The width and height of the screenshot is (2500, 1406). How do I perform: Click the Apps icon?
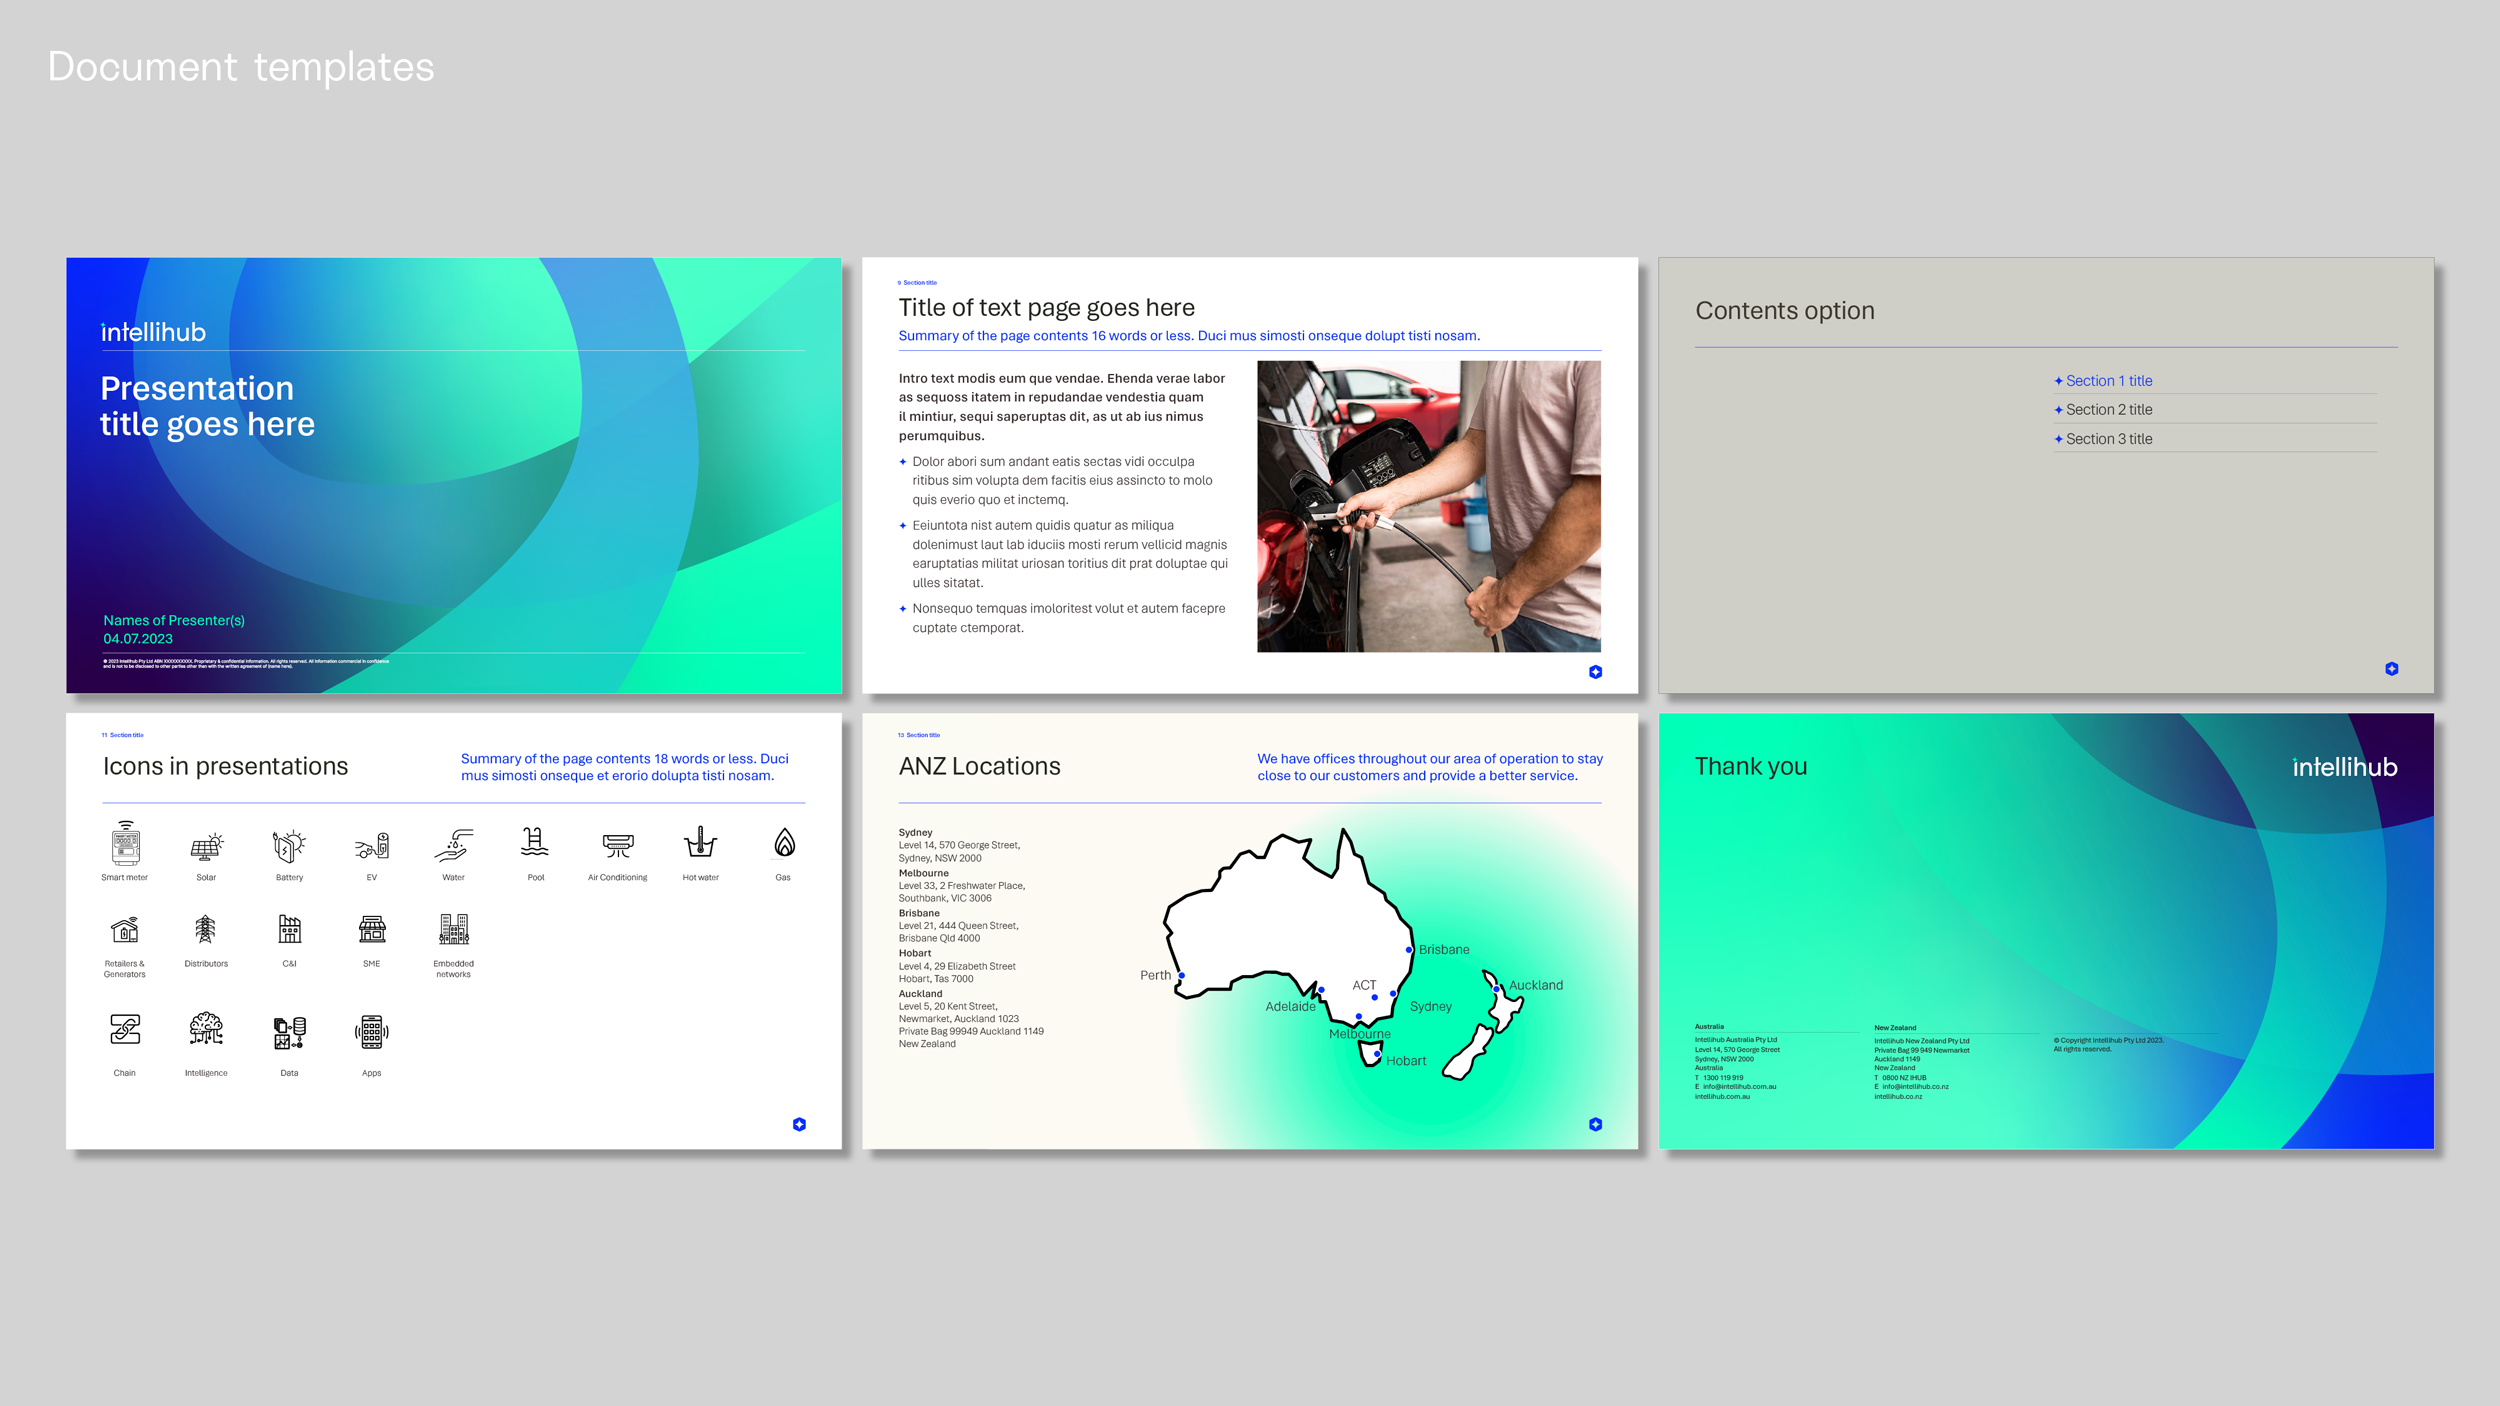click(370, 1030)
